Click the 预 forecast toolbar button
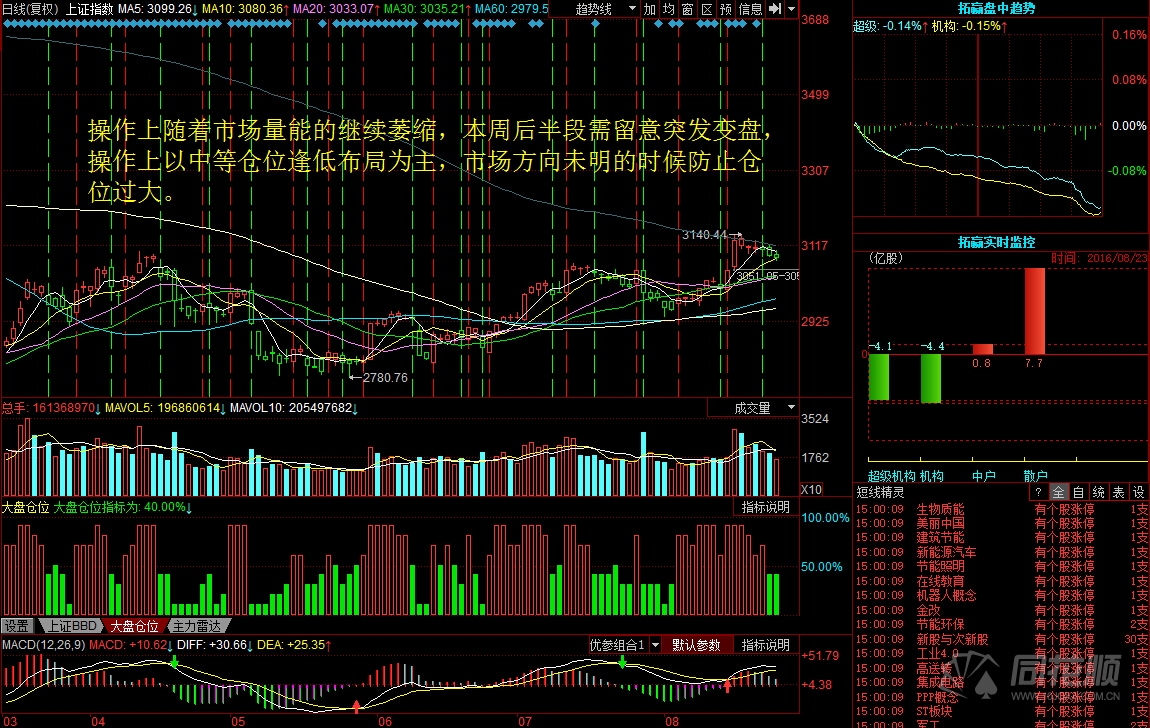The width and height of the screenshot is (1150, 728). pyautogui.click(x=726, y=9)
